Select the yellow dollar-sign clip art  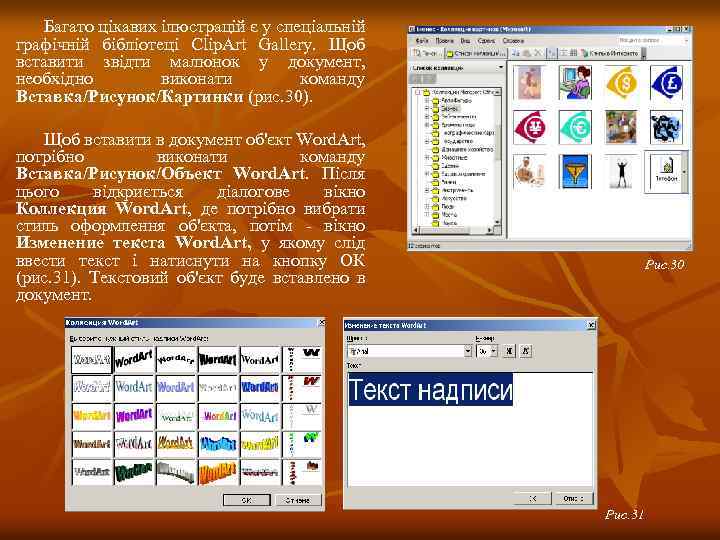pos(621,83)
